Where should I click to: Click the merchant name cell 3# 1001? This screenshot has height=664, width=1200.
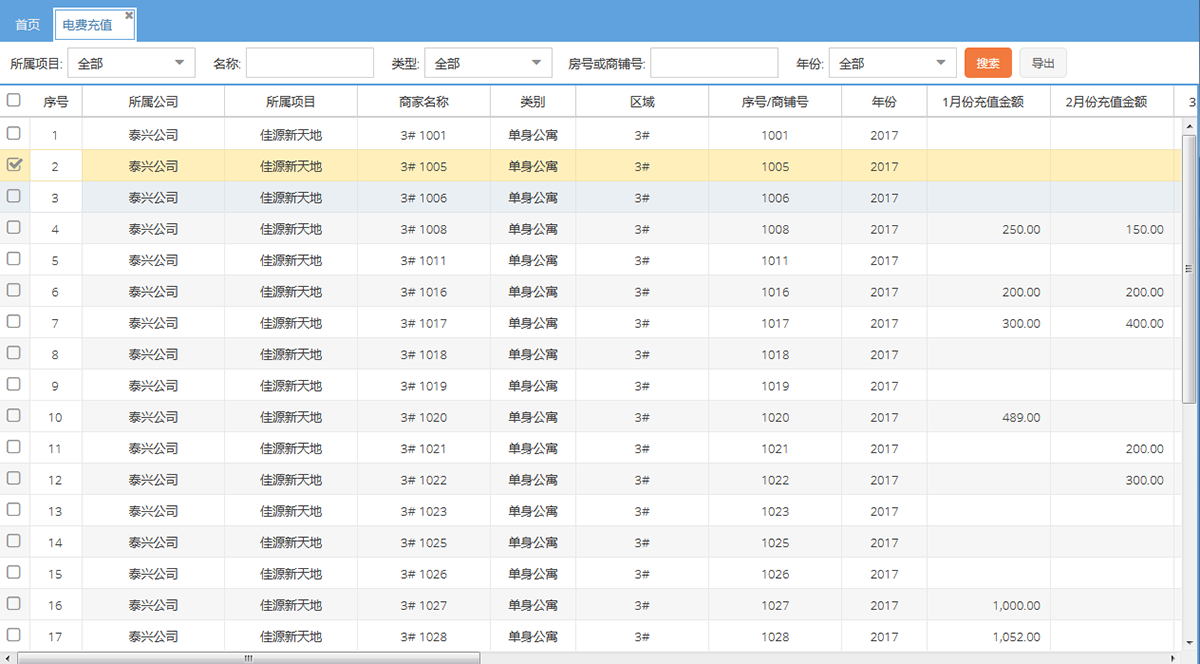pos(424,135)
